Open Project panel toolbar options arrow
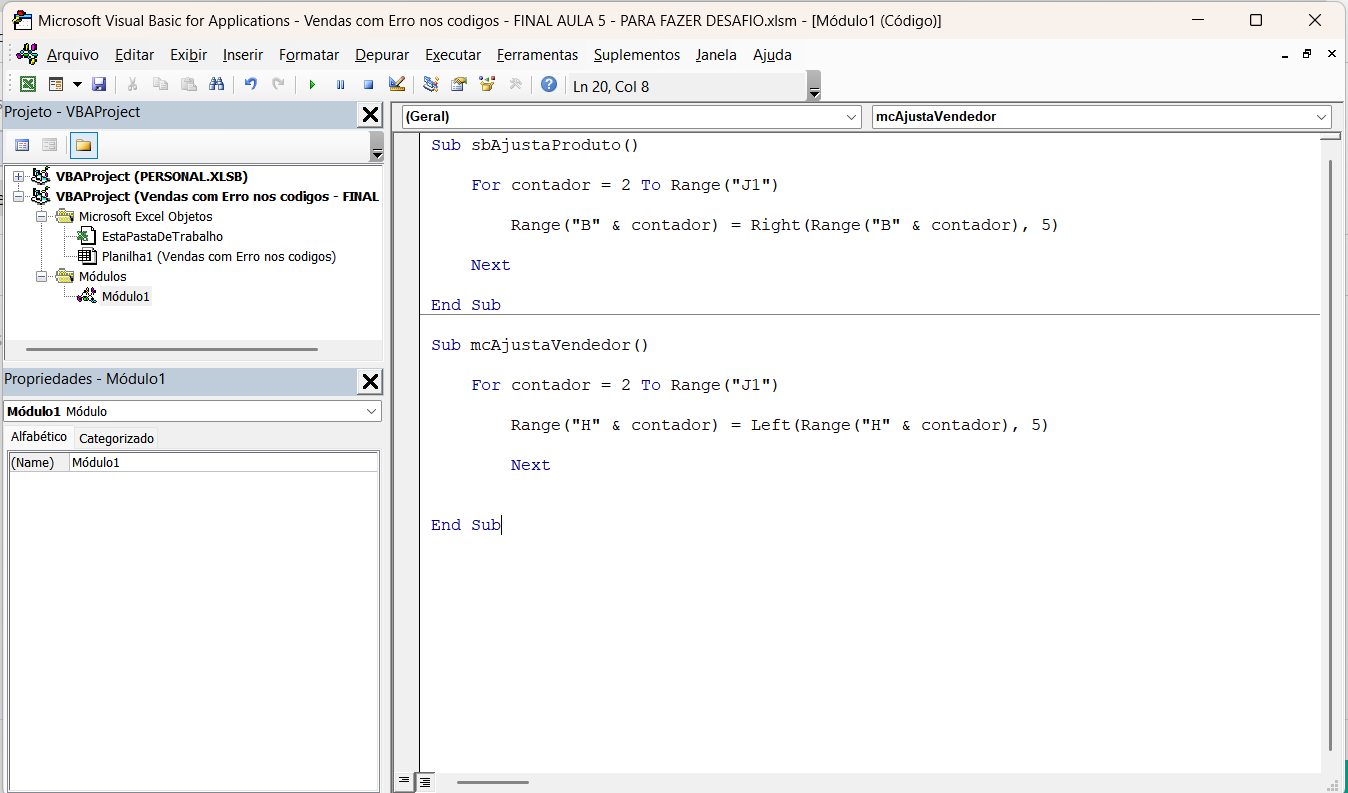 tap(377, 146)
